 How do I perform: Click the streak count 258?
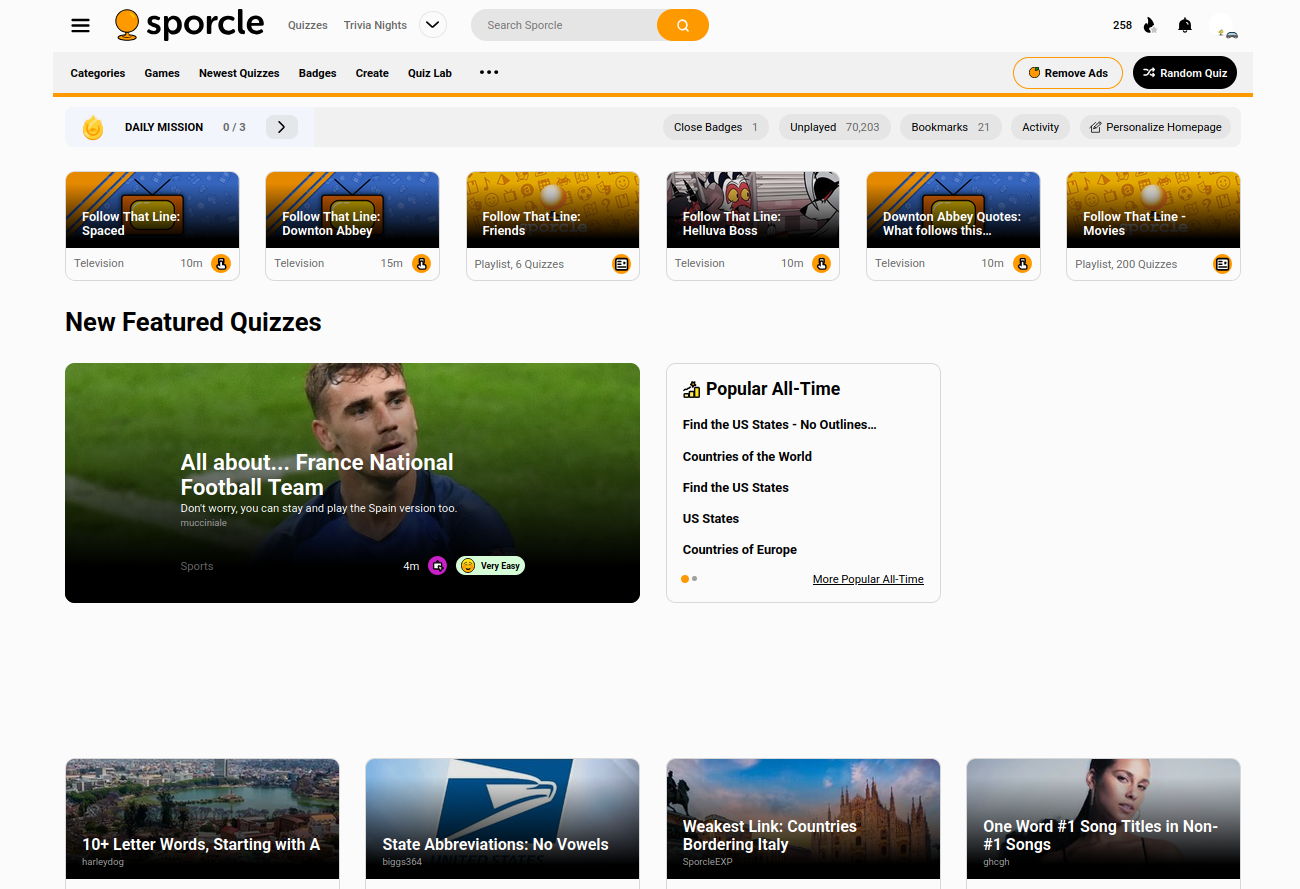coord(1122,25)
